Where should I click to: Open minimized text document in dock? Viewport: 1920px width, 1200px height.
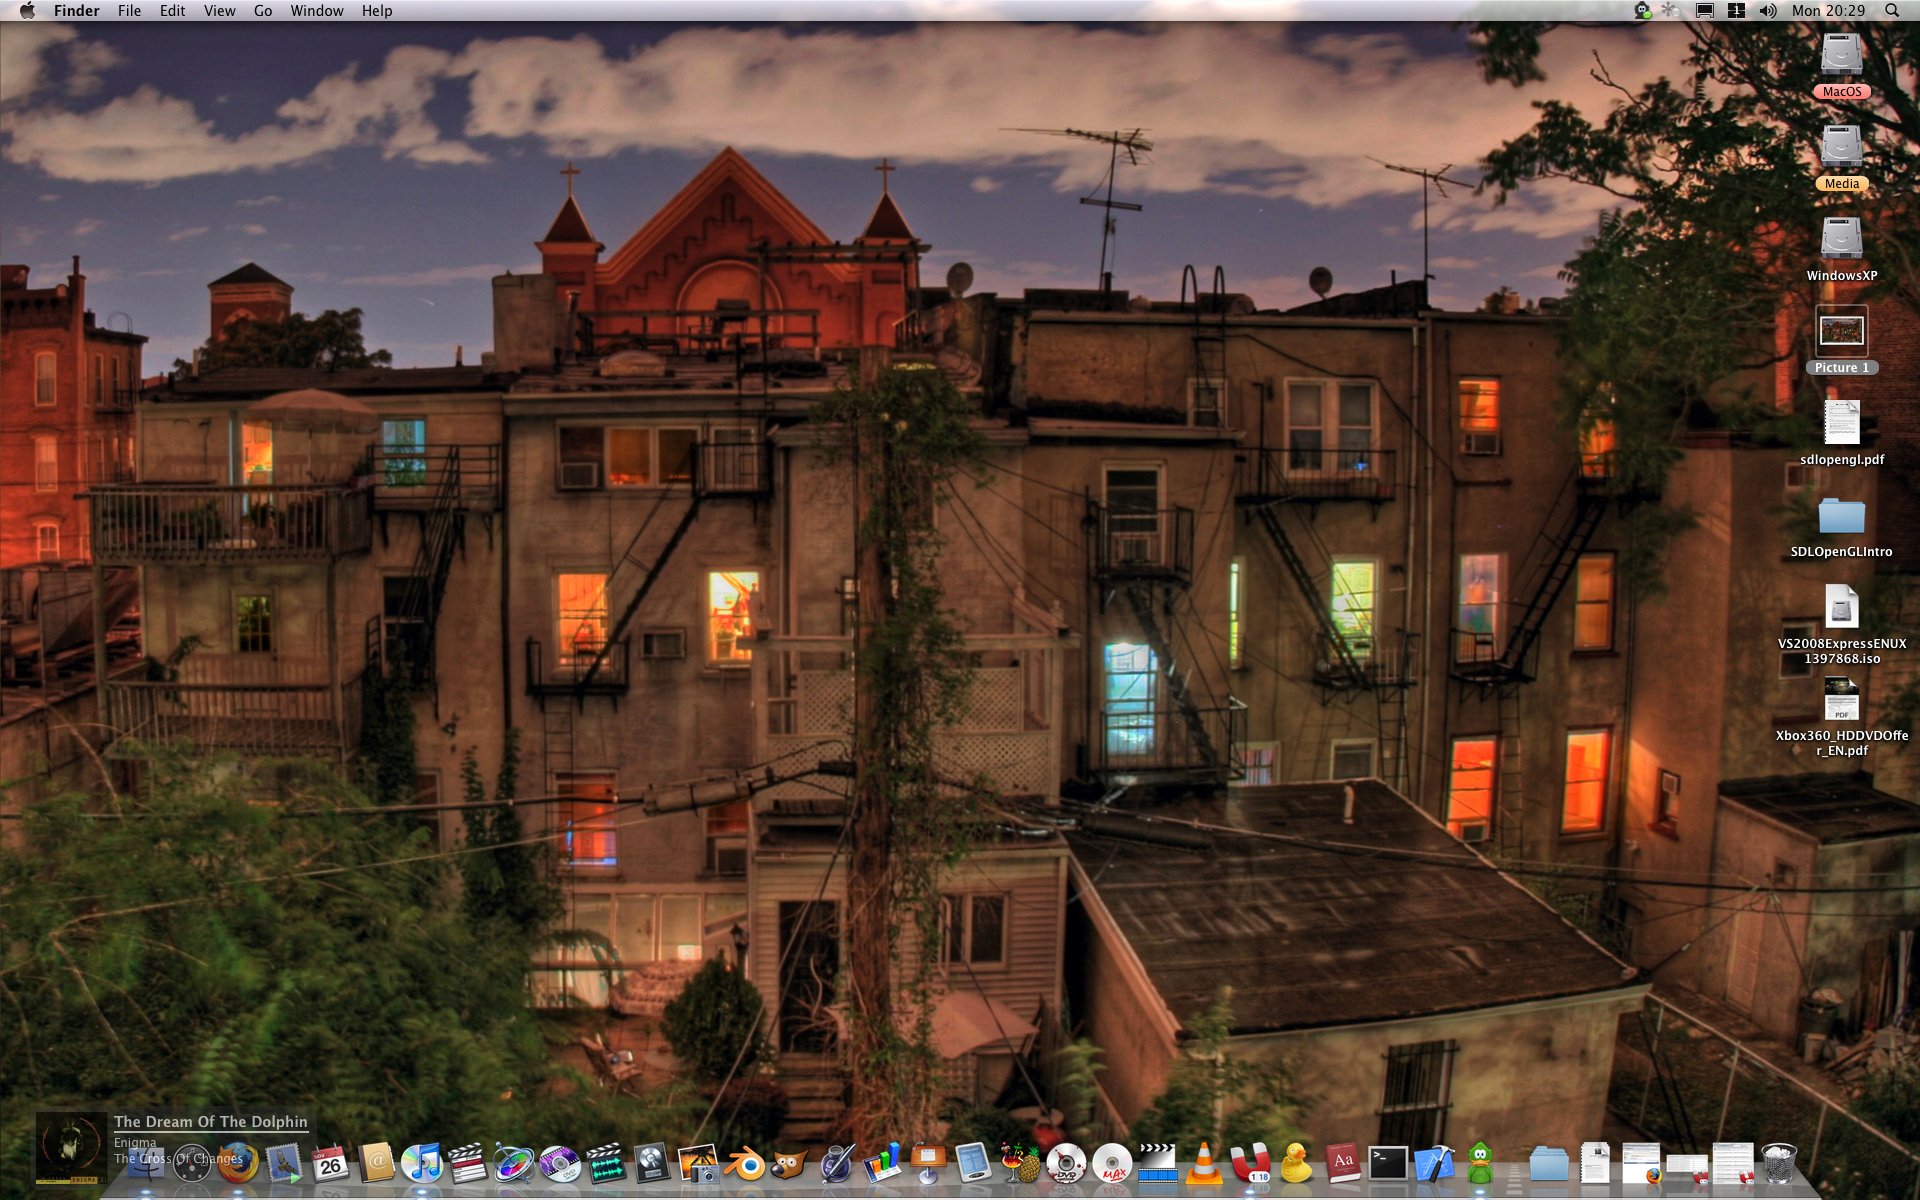tap(1595, 1164)
